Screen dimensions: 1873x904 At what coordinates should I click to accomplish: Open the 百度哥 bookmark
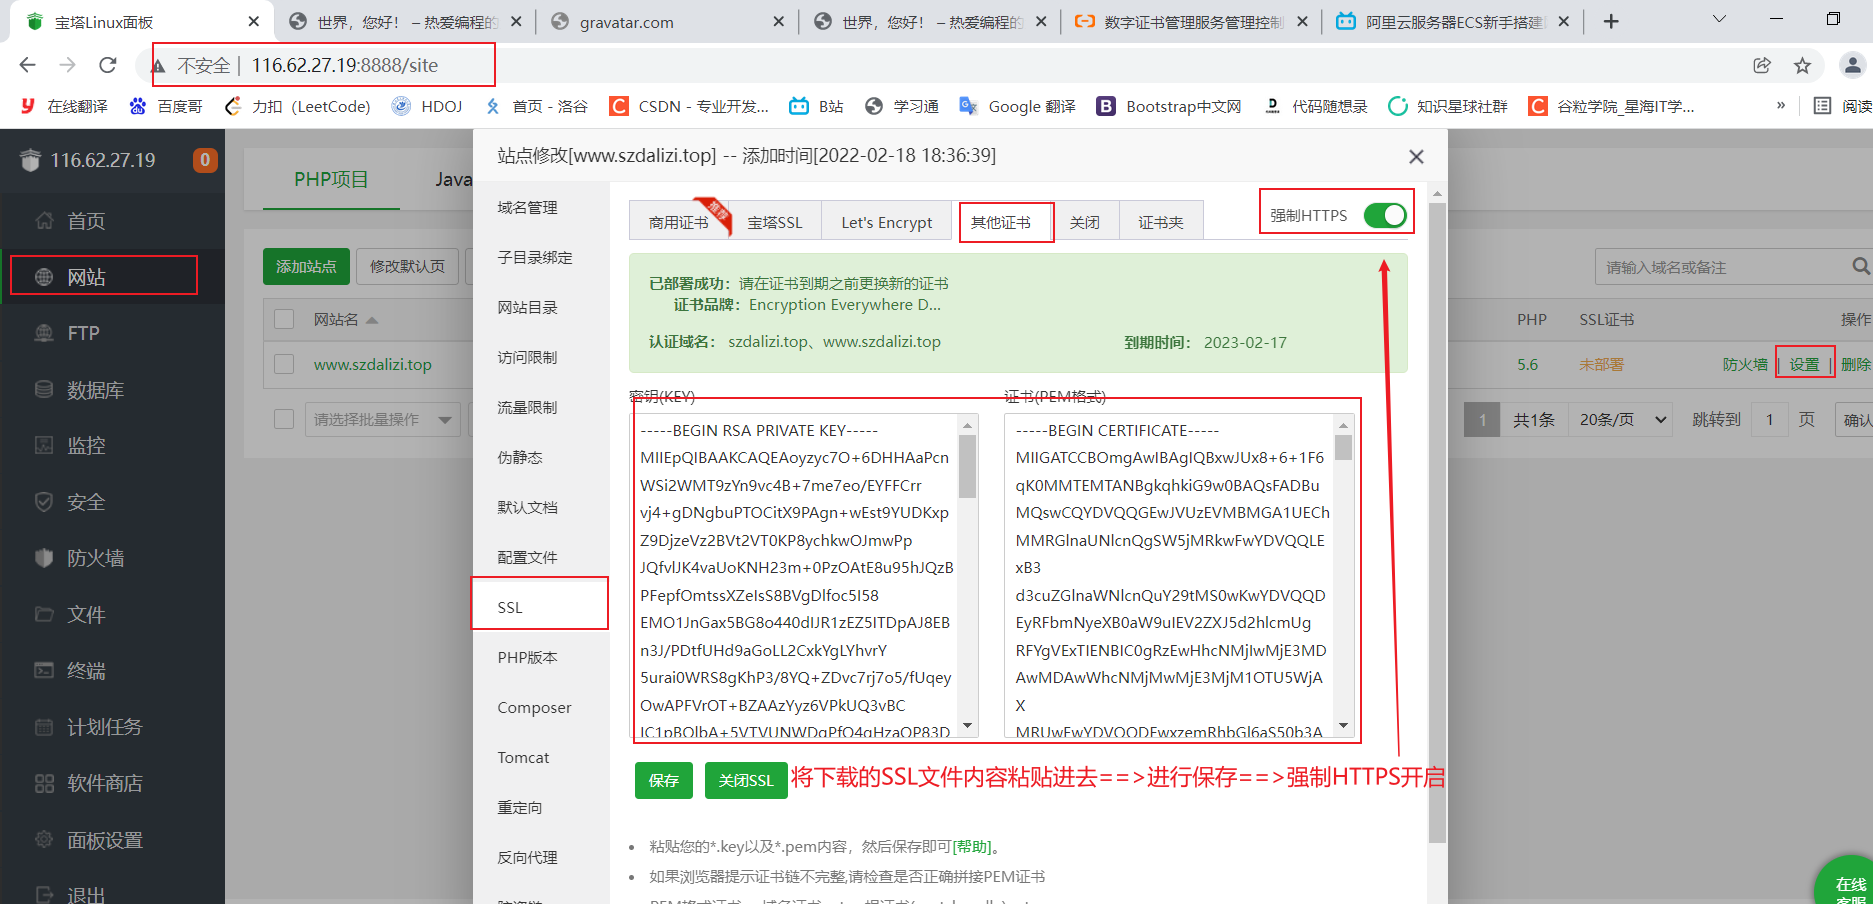click(166, 106)
